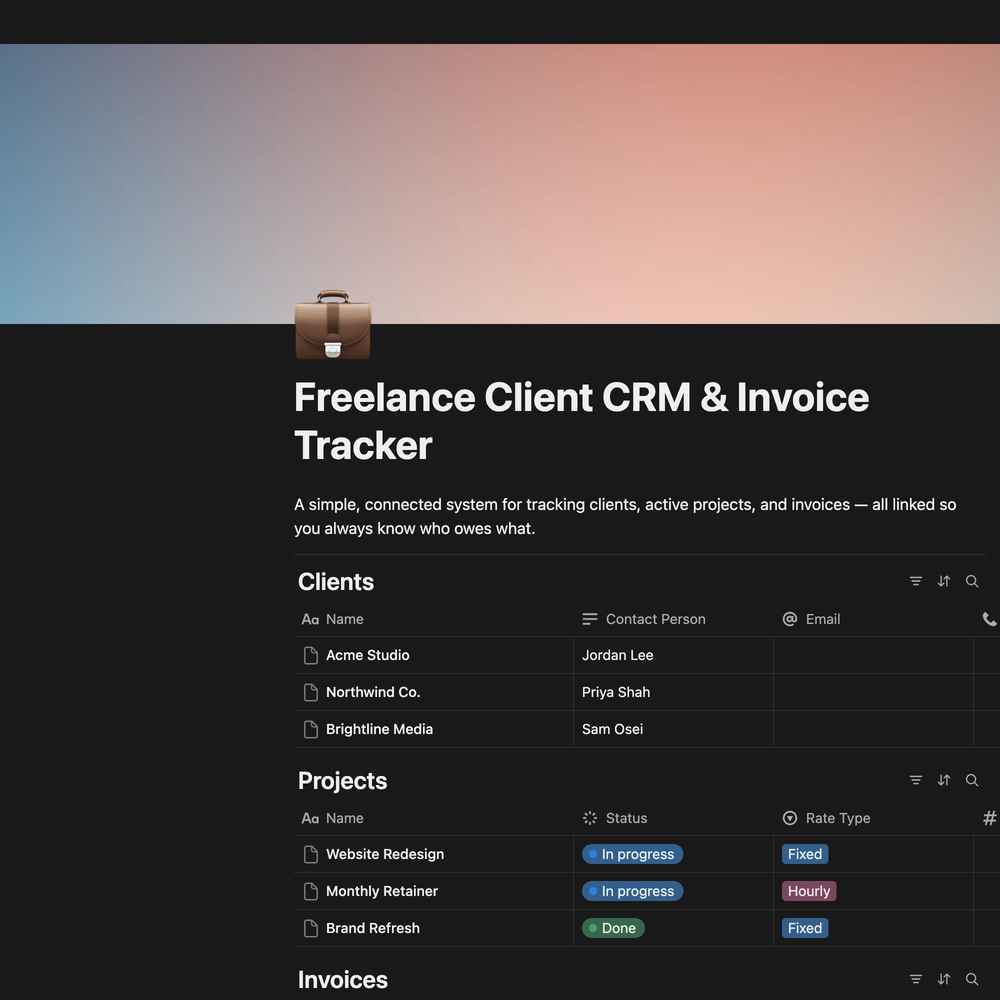Click empty Email cell for Northwind Co.
This screenshot has height=1000, width=1000.
pos(874,692)
